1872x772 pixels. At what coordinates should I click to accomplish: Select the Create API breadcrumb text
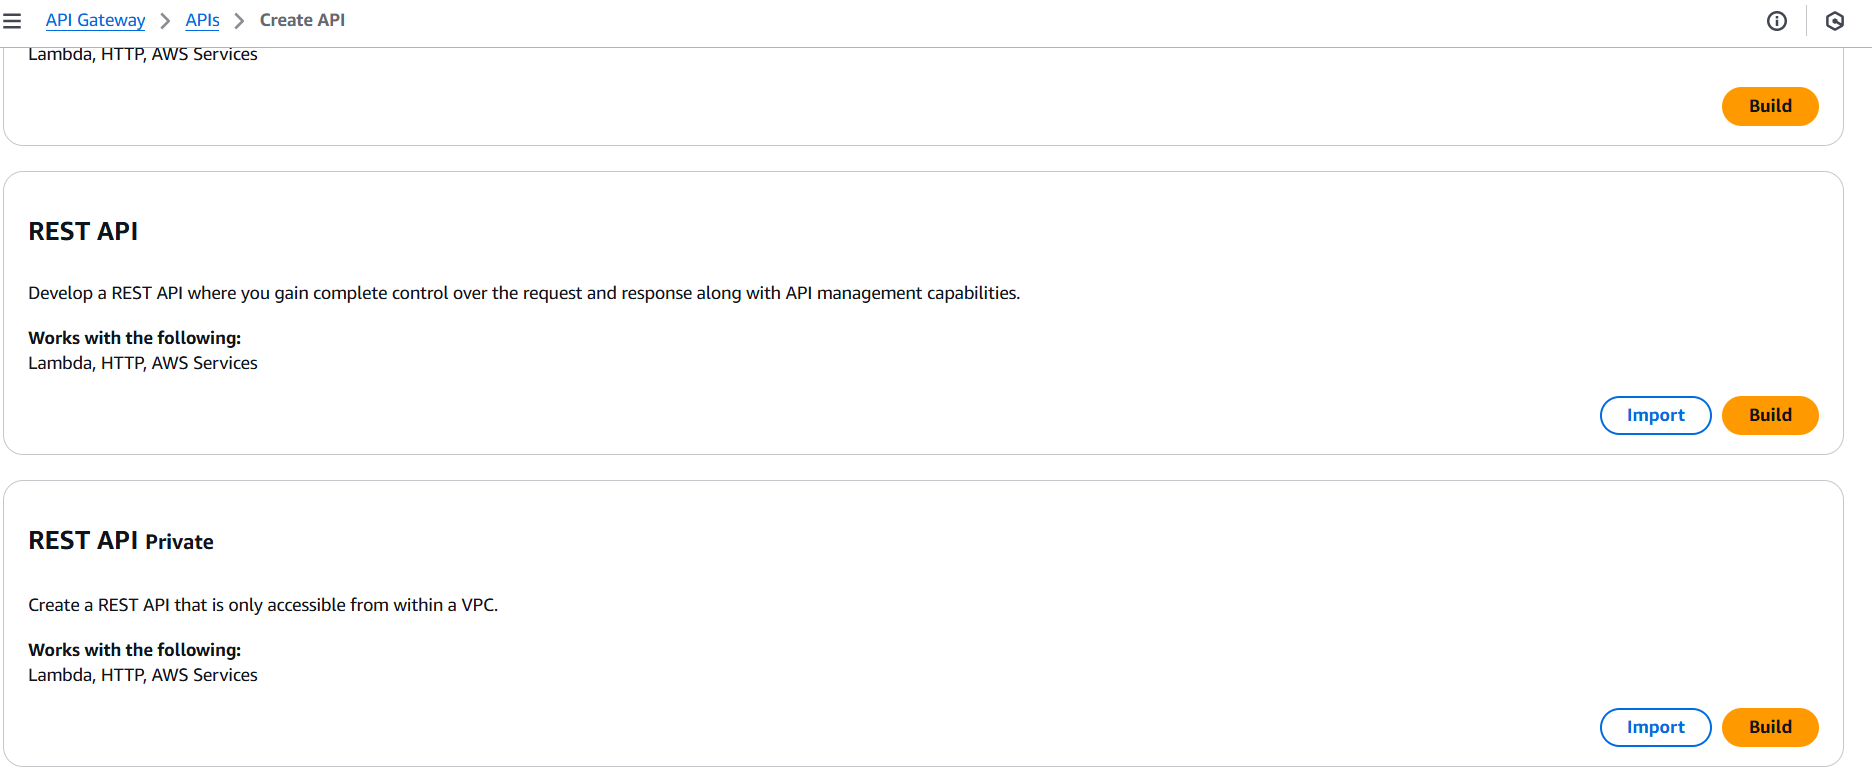(302, 20)
